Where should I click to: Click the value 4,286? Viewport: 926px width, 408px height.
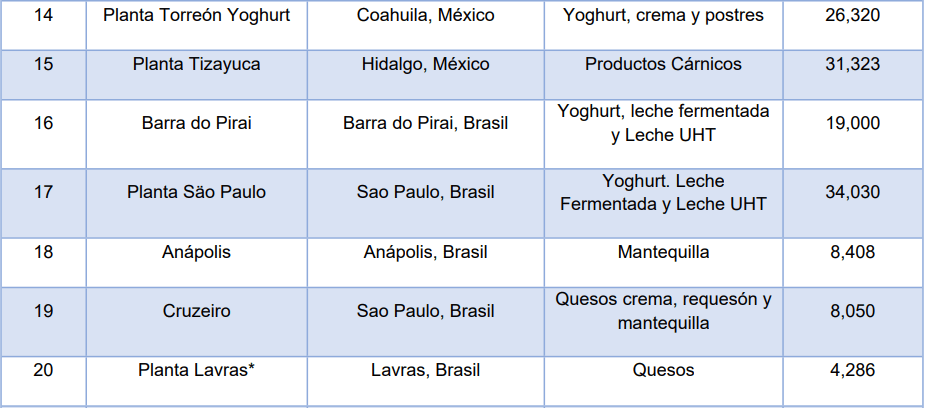(852, 371)
